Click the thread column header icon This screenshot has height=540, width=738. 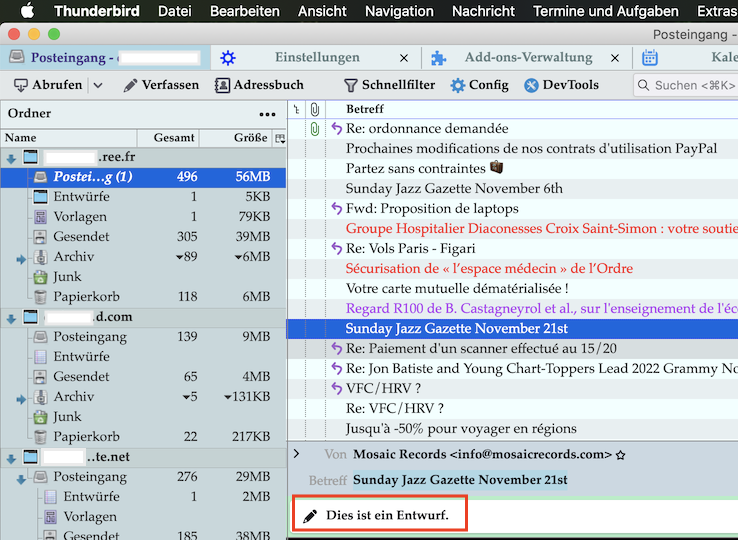(296, 108)
